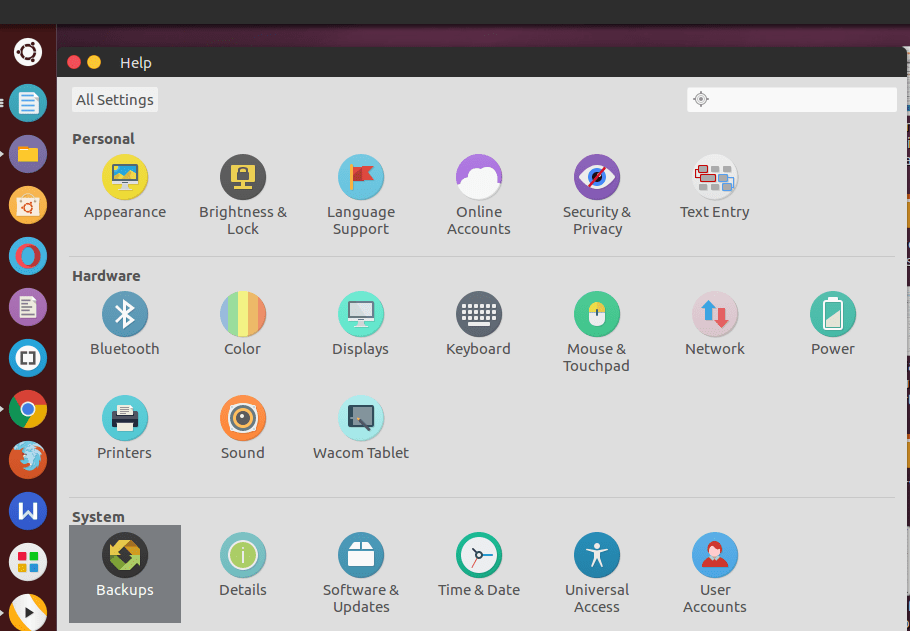This screenshot has height=631, width=910.
Task: Open Brightness & Lock settings
Action: (243, 195)
